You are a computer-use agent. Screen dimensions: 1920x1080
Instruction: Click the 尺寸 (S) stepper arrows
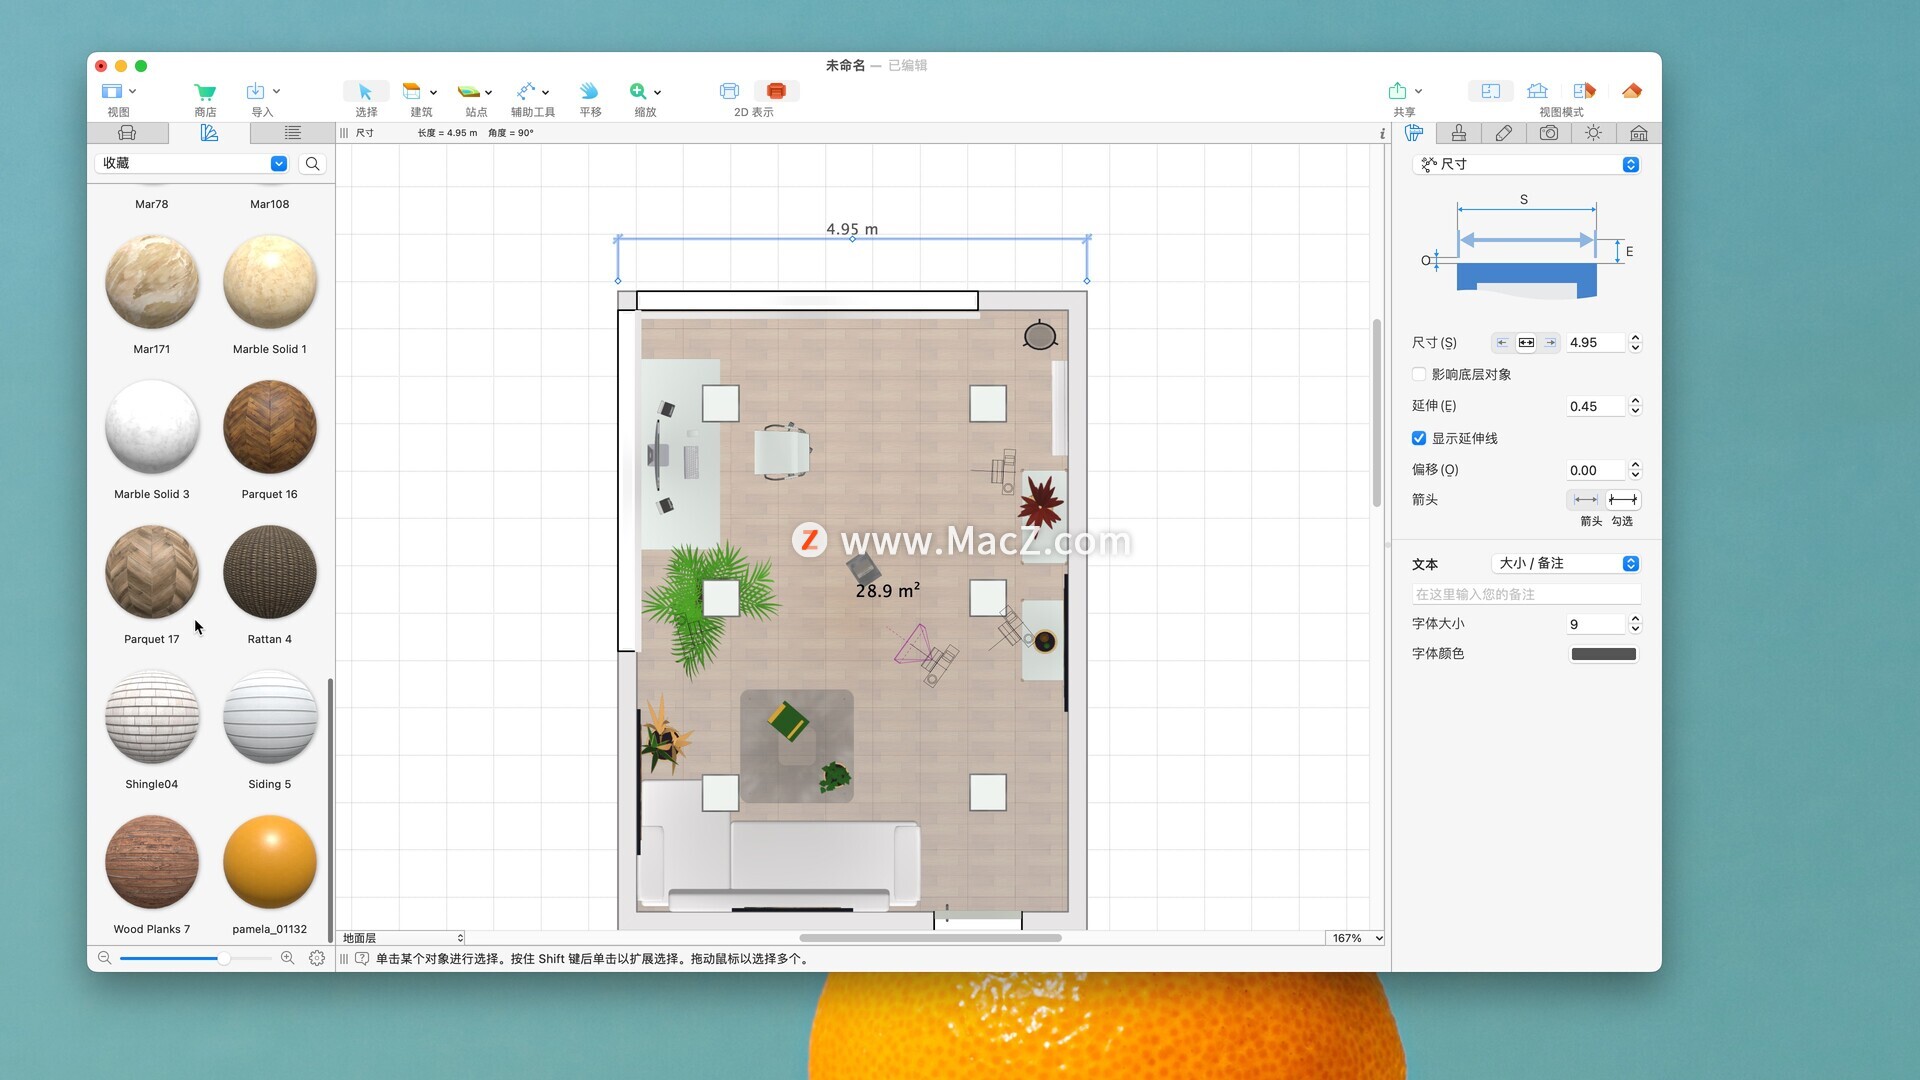1636,343
